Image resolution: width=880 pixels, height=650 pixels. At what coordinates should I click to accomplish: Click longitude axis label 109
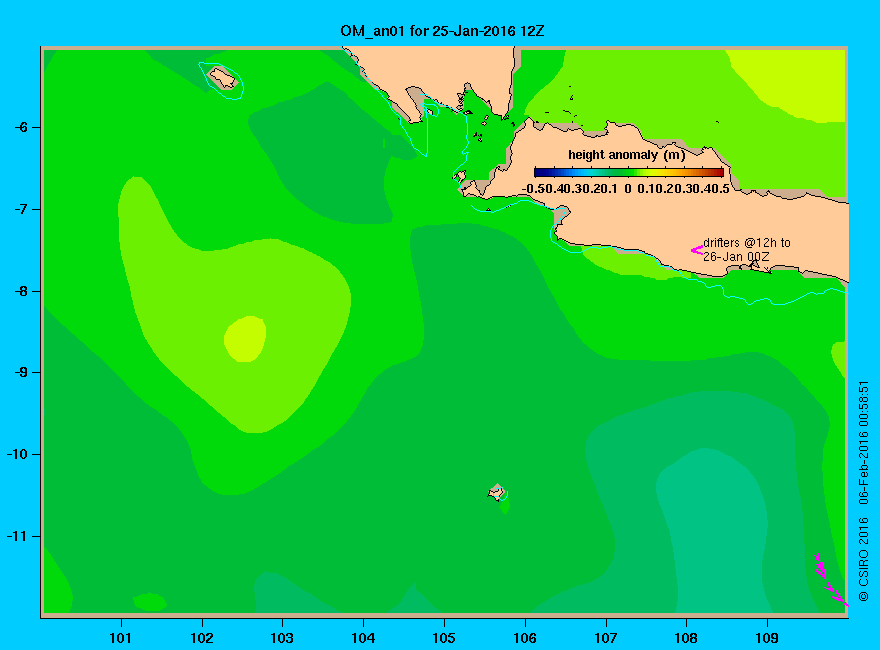click(x=767, y=638)
